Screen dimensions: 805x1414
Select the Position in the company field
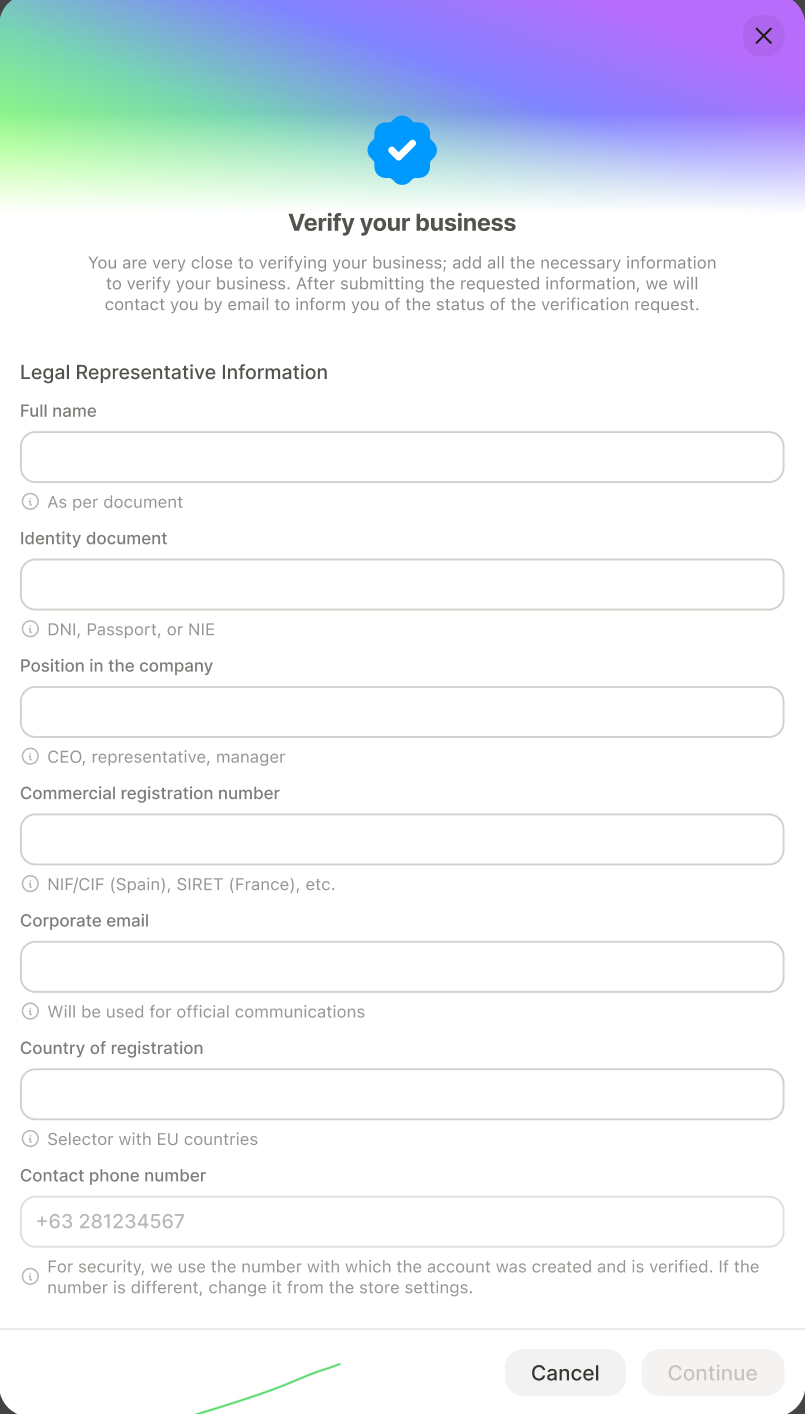click(x=402, y=712)
